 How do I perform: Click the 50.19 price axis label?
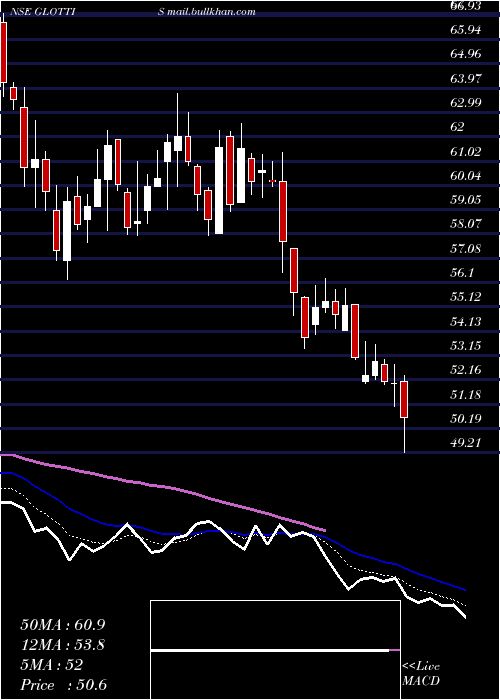point(466,418)
